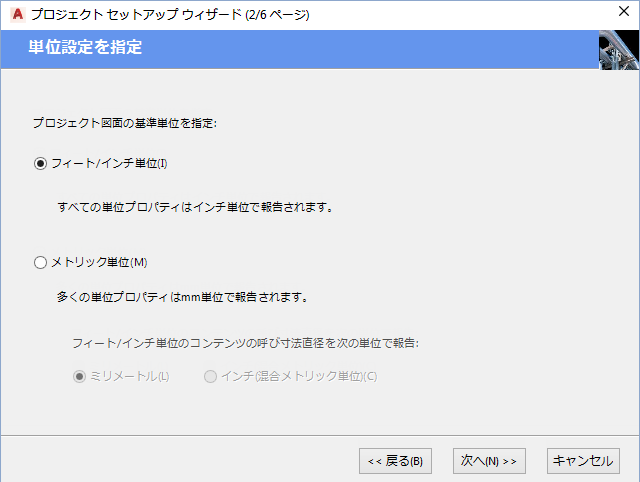Proceed with the 次へ button
The height and width of the screenshot is (482, 640).
point(488,461)
